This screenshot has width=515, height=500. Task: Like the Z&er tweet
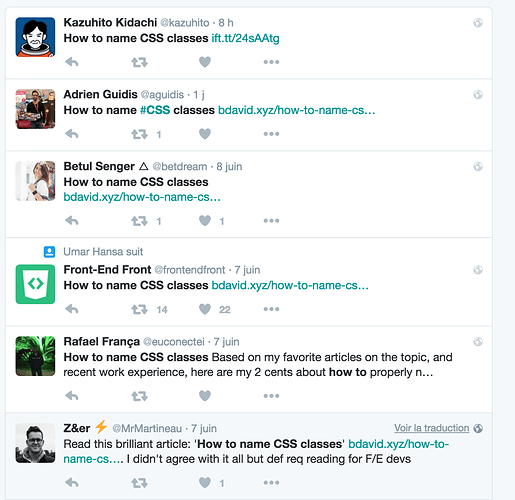coord(205,483)
